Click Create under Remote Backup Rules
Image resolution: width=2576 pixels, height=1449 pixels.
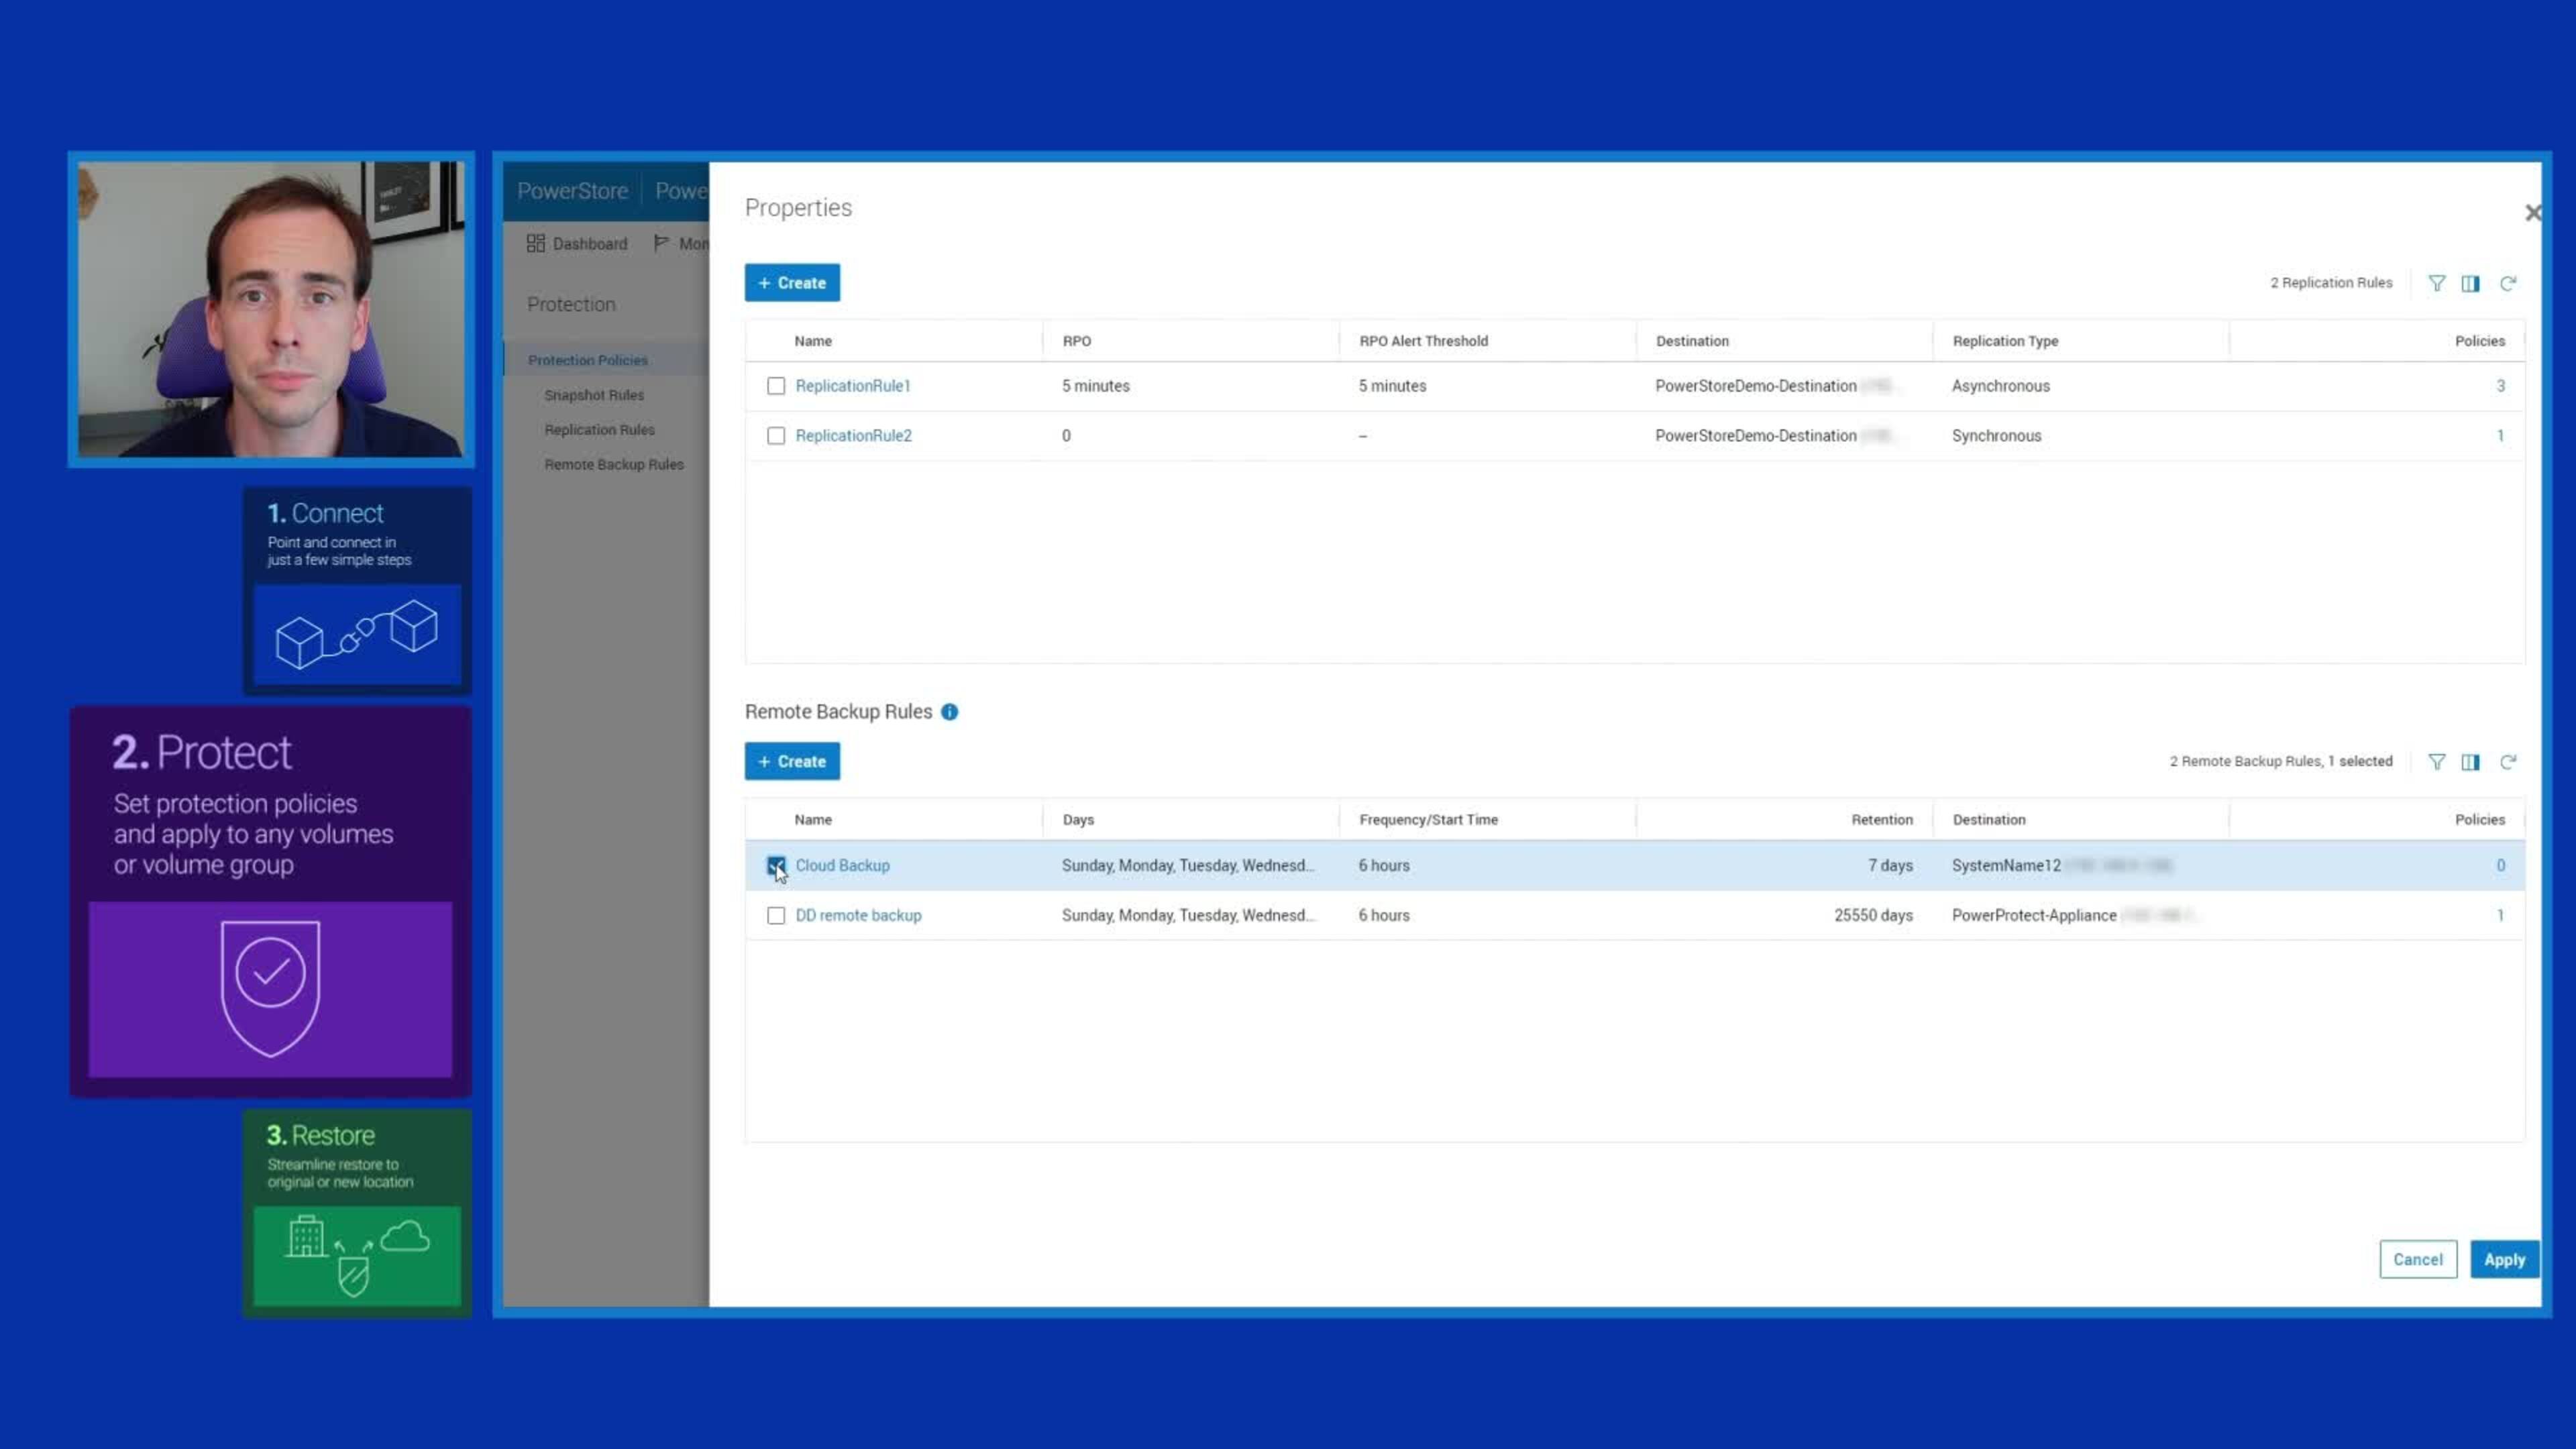(792, 761)
